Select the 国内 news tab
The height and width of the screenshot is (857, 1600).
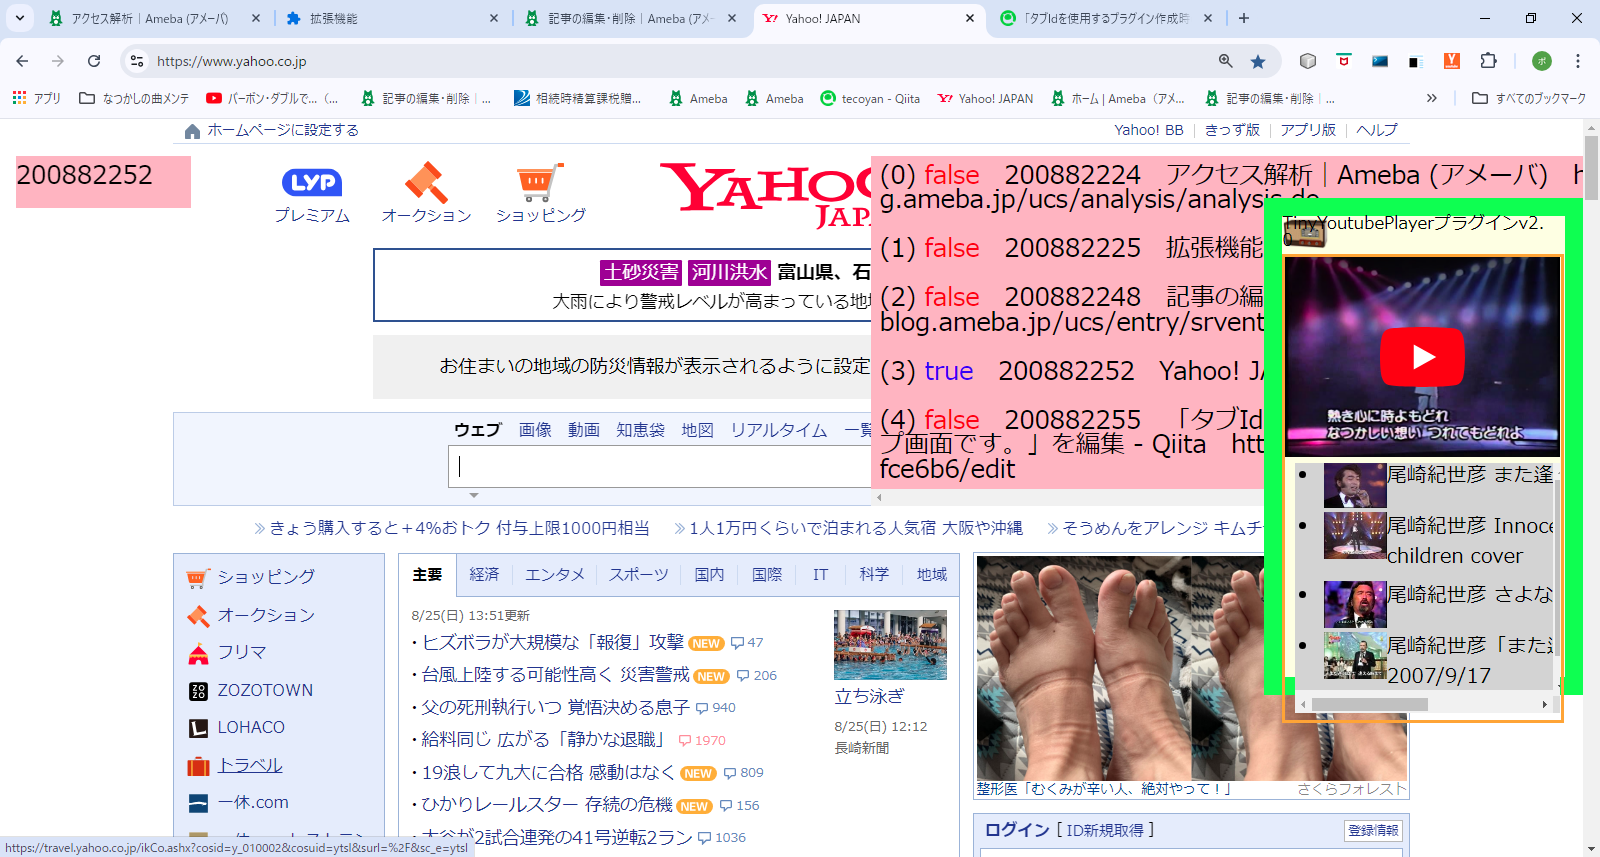point(709,574)
